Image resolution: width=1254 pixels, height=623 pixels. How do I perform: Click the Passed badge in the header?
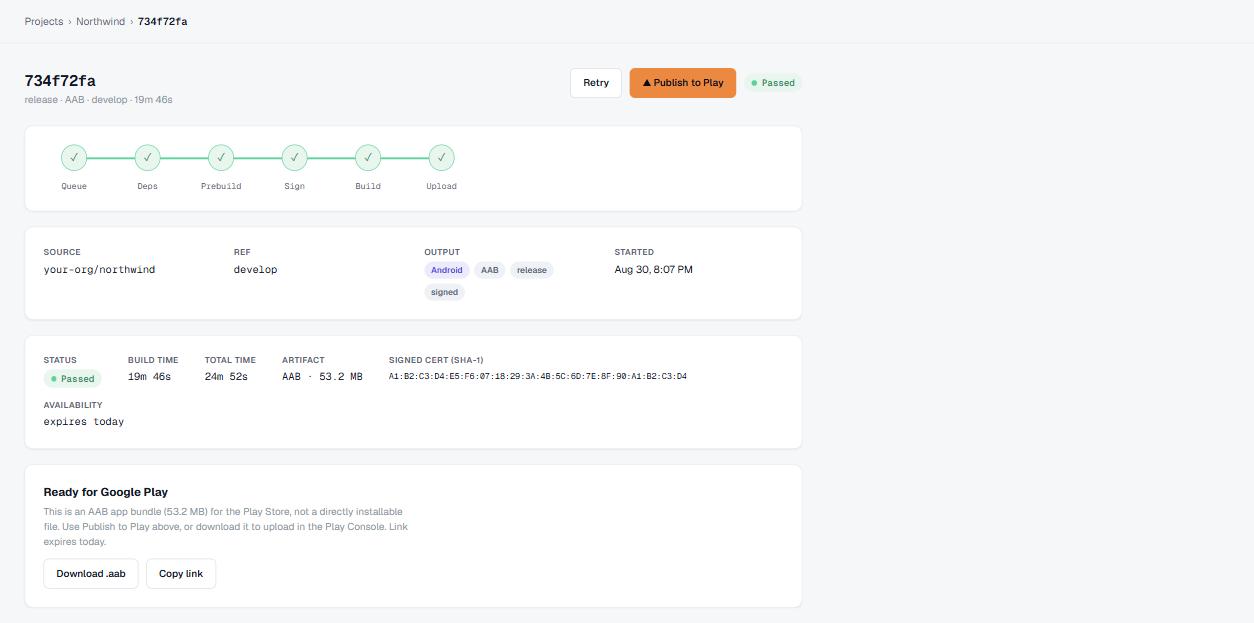[773, 83]
